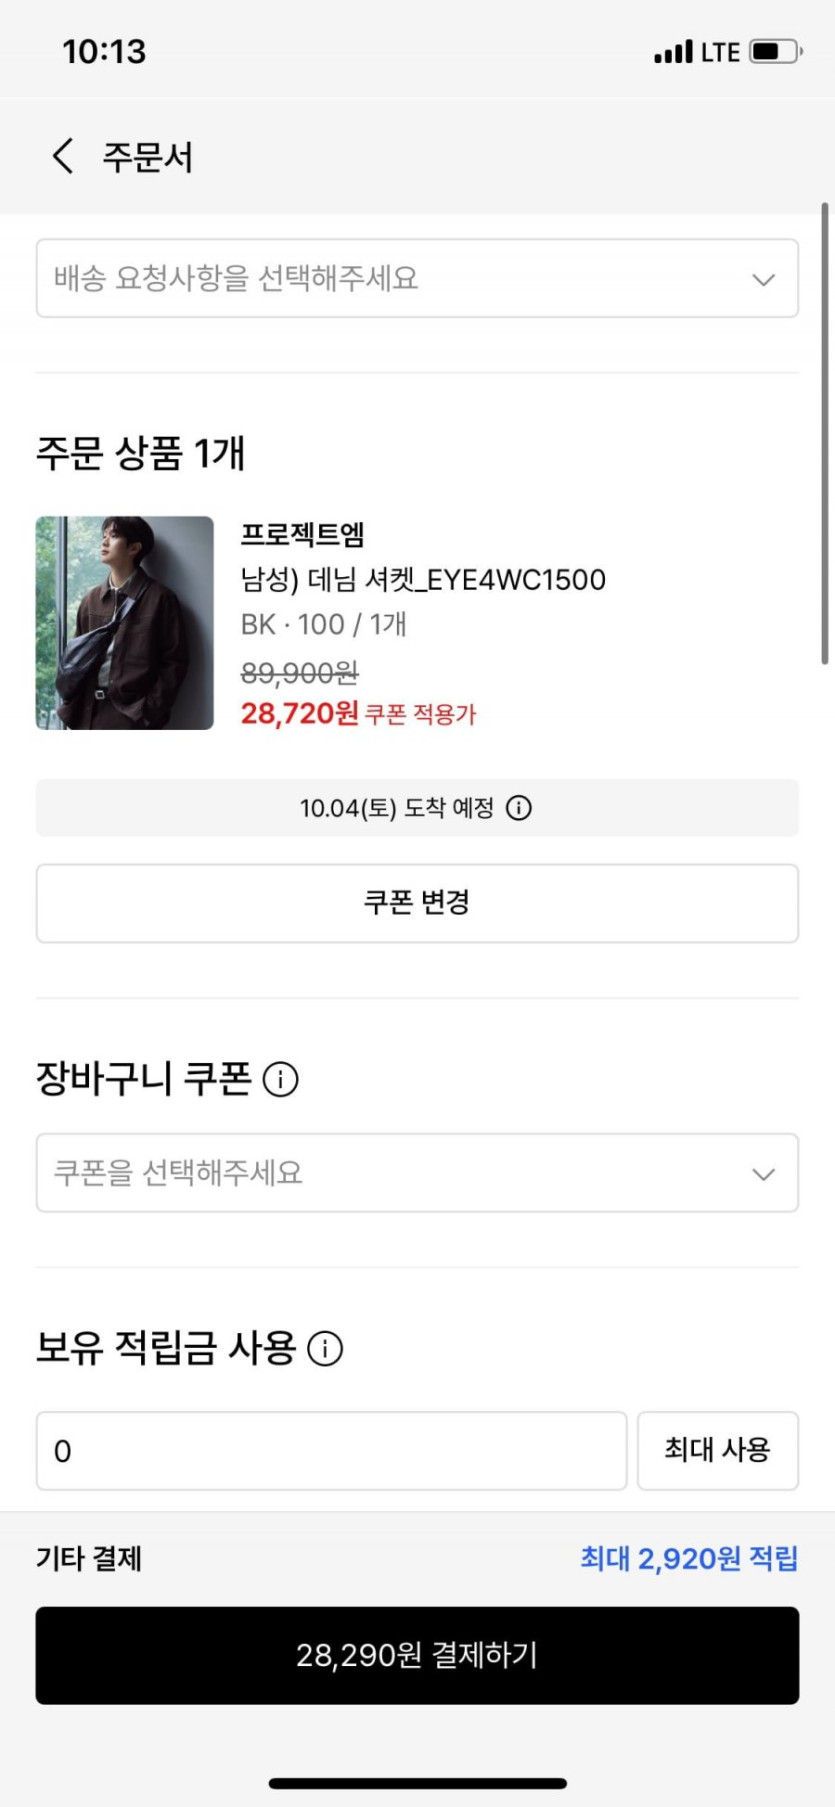Open the 쿠폰을 선택해주세요 cart coupon selector

pyautogui.click(x=400, y=1173)
